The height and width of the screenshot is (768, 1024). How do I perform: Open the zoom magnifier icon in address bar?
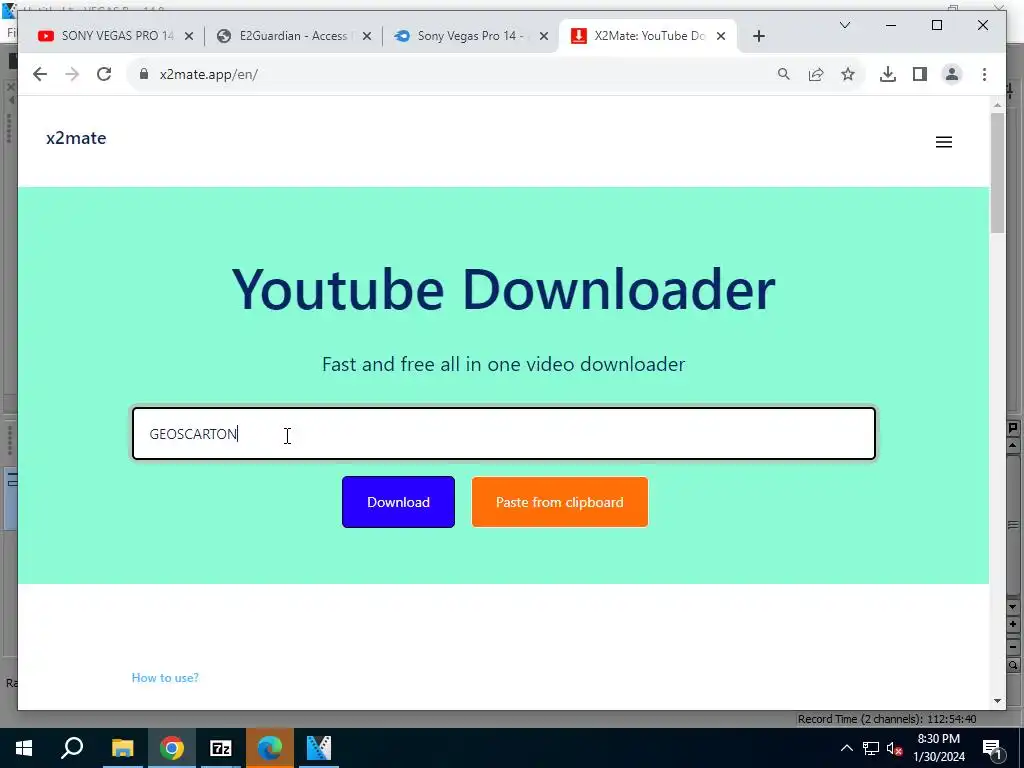[x=784, y=74]
